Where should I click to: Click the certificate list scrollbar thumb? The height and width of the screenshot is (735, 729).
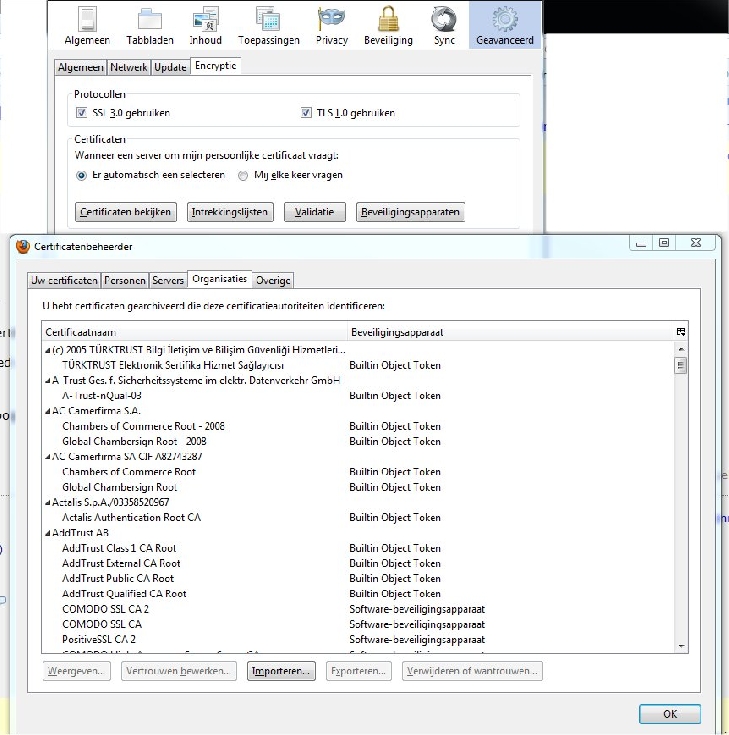coord(681,365)
